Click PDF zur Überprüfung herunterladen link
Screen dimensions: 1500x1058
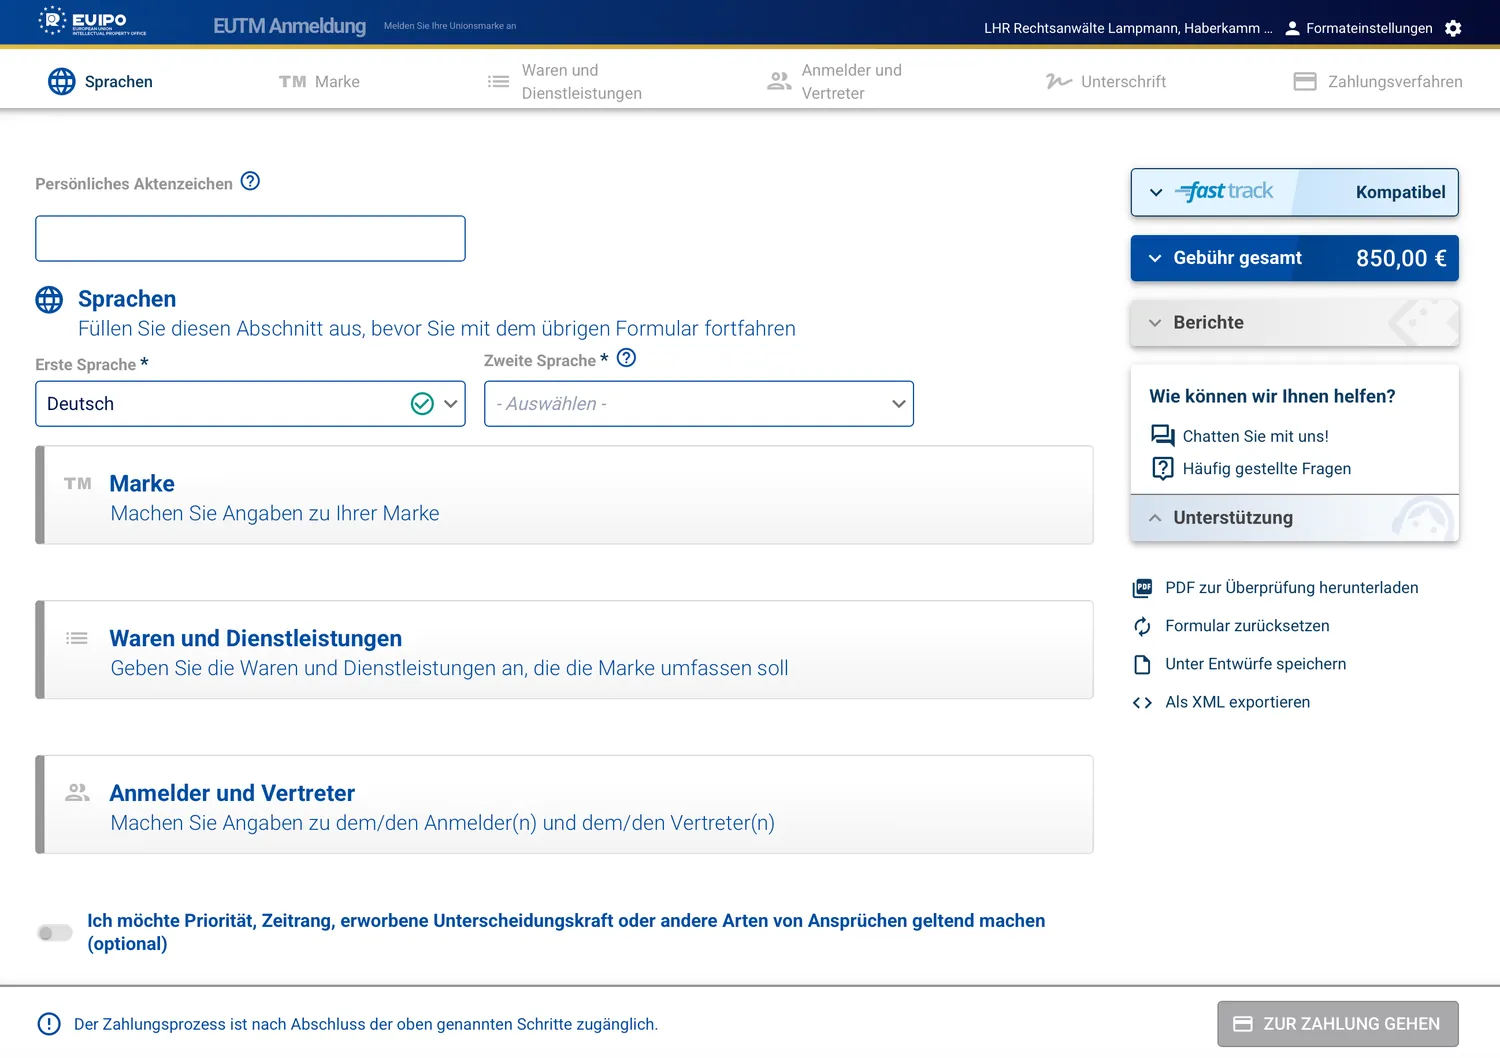(1291, 588)
